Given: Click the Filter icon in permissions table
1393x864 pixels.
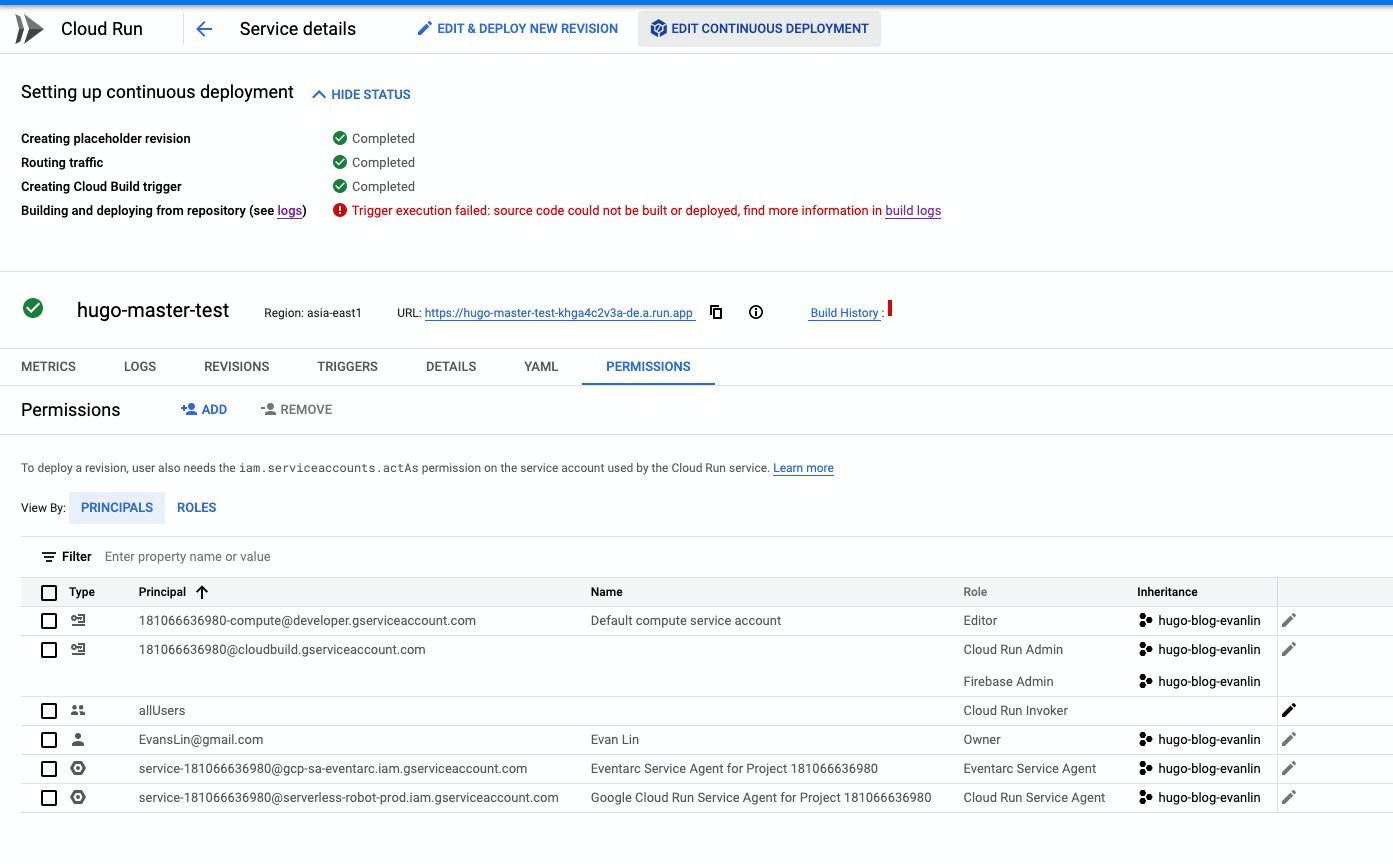Looking at the screenshot, I should click(48, 557).
